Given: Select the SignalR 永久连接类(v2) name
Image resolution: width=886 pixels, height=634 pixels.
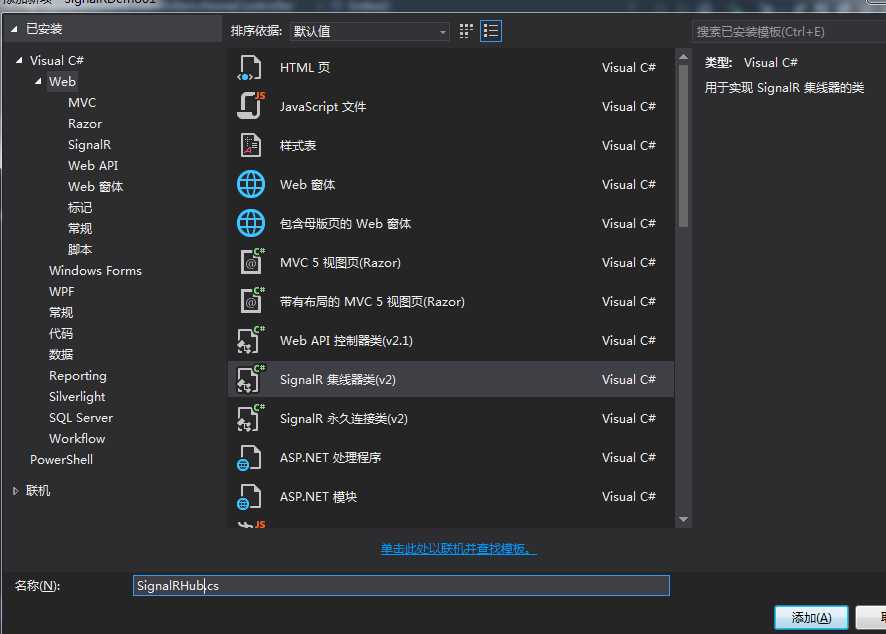Looking at the screenshot, I should [344, 419].
